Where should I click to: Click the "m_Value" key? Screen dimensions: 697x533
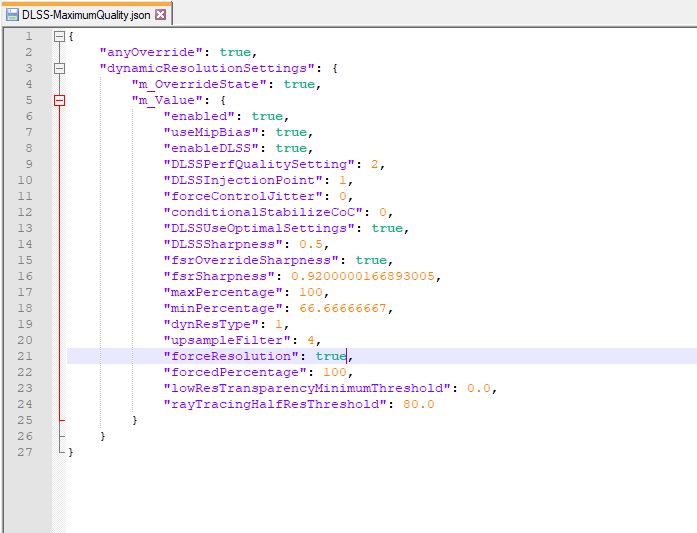167,100
